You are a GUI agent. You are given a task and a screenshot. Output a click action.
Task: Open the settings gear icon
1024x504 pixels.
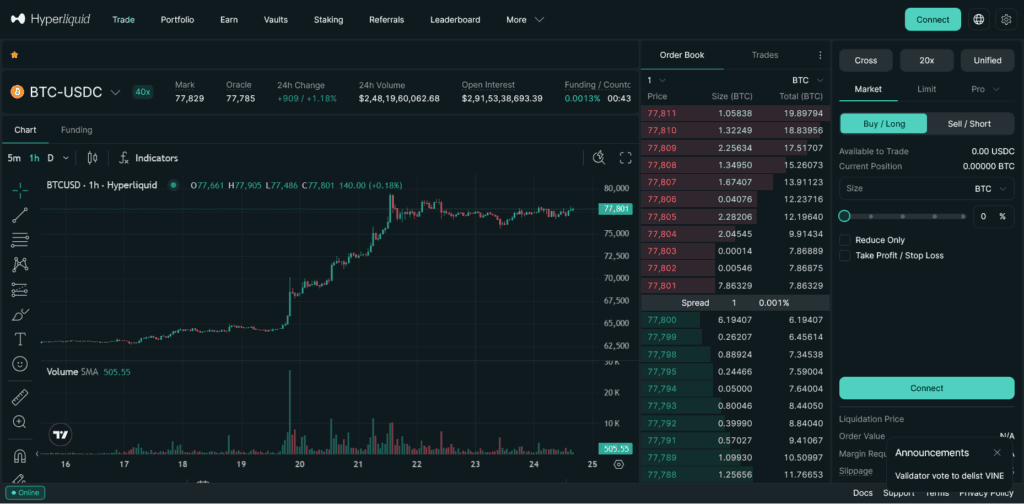tap(1006, 20)
